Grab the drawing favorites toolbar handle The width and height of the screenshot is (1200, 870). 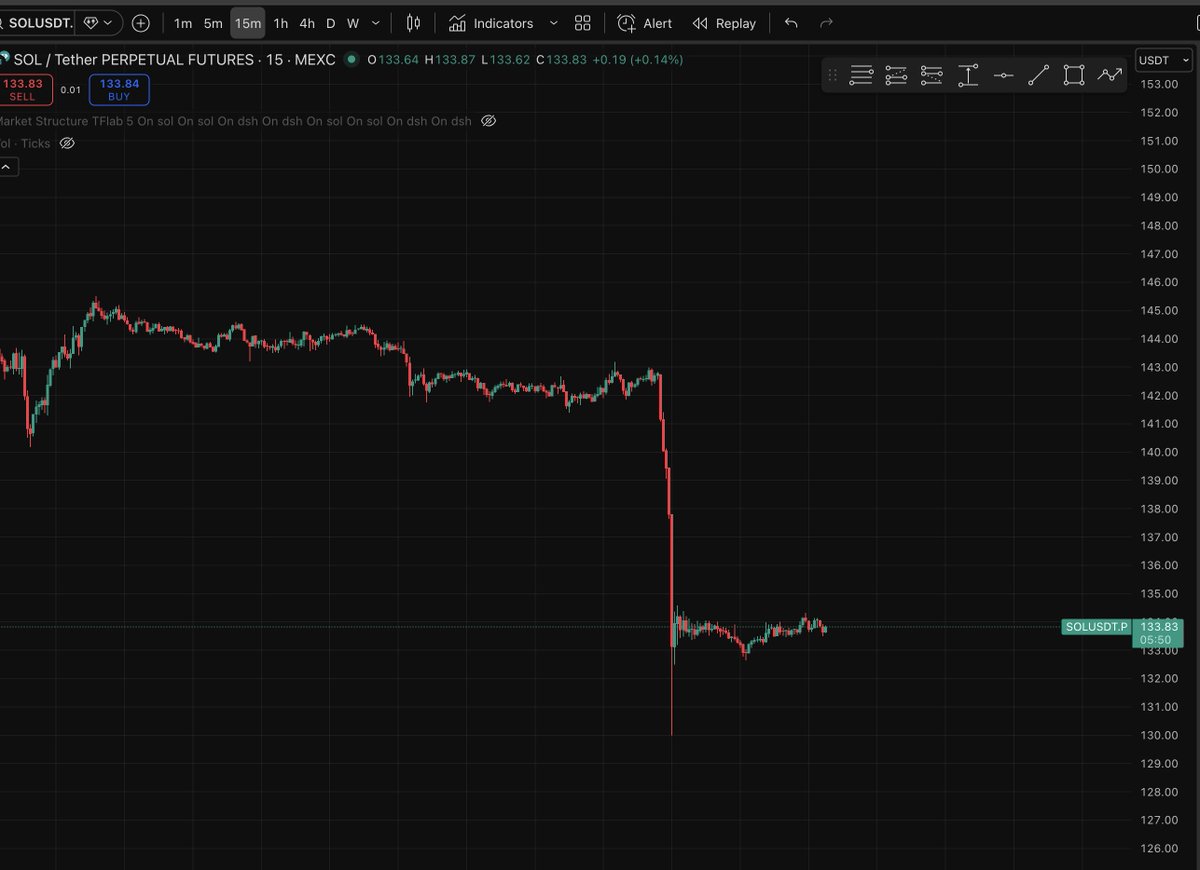[832, 75]
